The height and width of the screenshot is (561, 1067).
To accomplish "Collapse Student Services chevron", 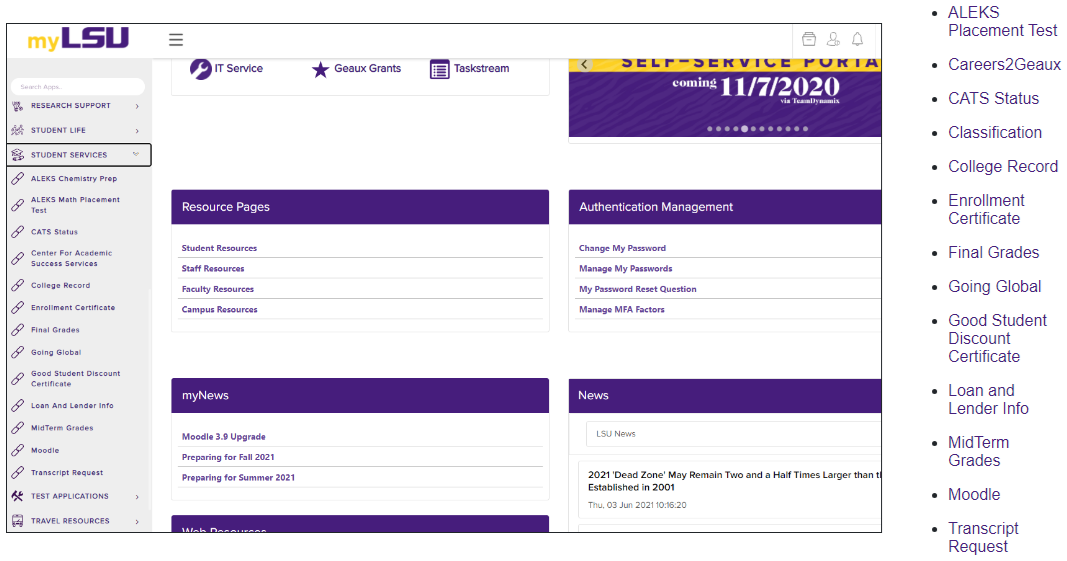I will [136, 155].
